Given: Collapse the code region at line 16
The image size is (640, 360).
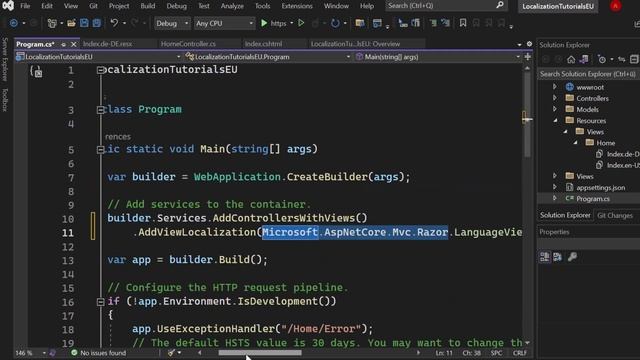Looking at the screenshot, I should click(100, 302).
